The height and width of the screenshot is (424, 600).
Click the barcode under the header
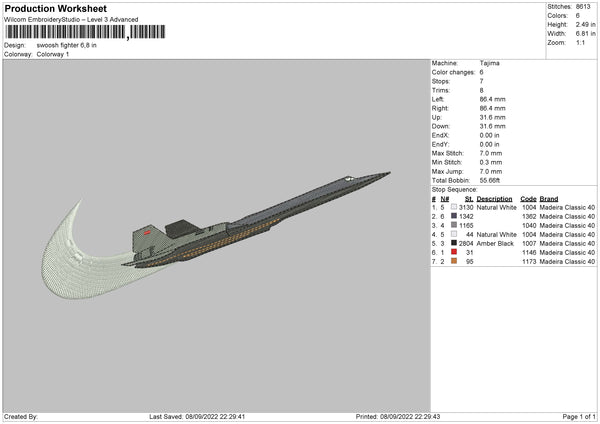(x=85, y=32)
